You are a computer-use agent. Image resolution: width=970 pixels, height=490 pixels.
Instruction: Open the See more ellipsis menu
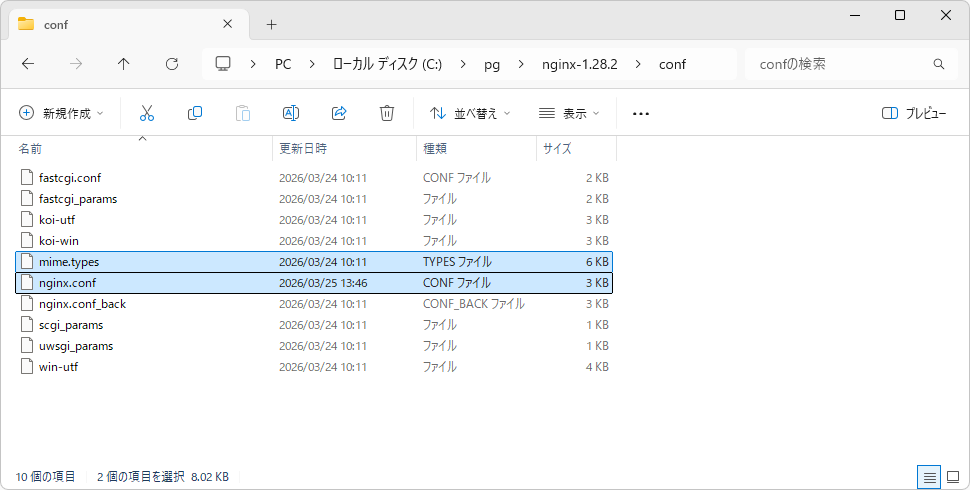[641, 114]
